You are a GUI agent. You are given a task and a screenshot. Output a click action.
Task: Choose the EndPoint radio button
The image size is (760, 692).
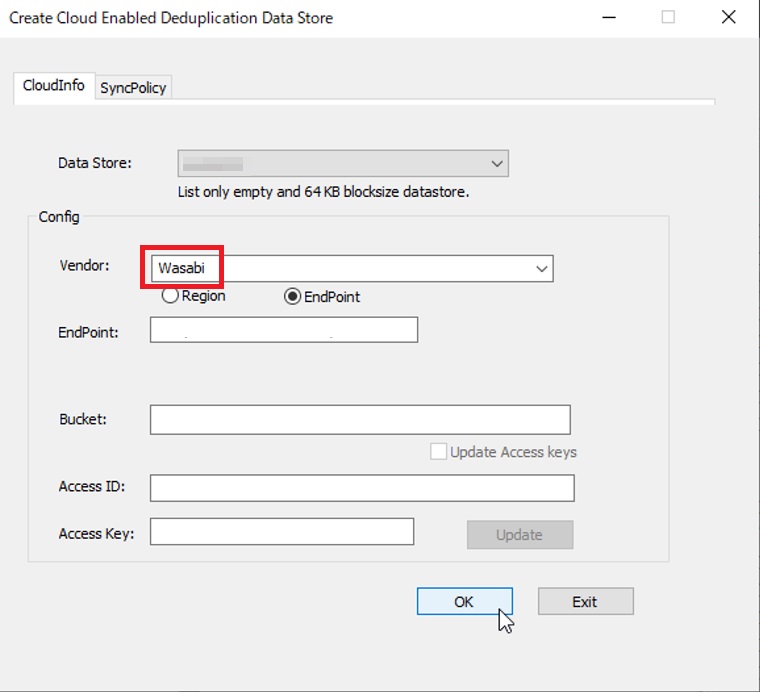point(293,296)
